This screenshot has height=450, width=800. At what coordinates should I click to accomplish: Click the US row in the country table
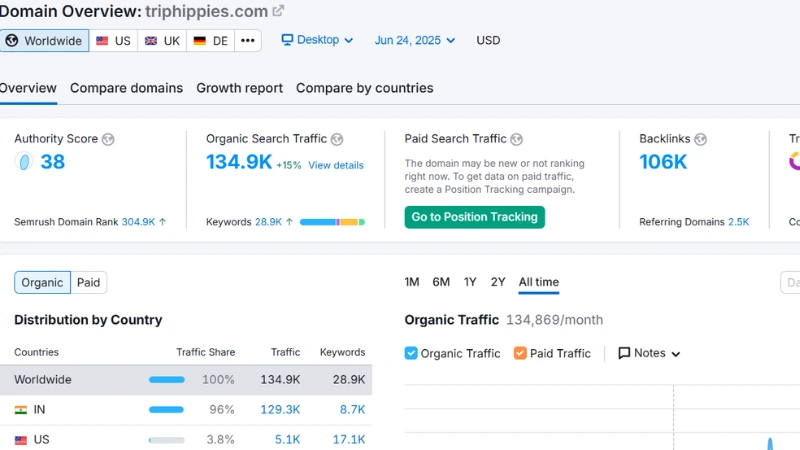coord(186,440)
